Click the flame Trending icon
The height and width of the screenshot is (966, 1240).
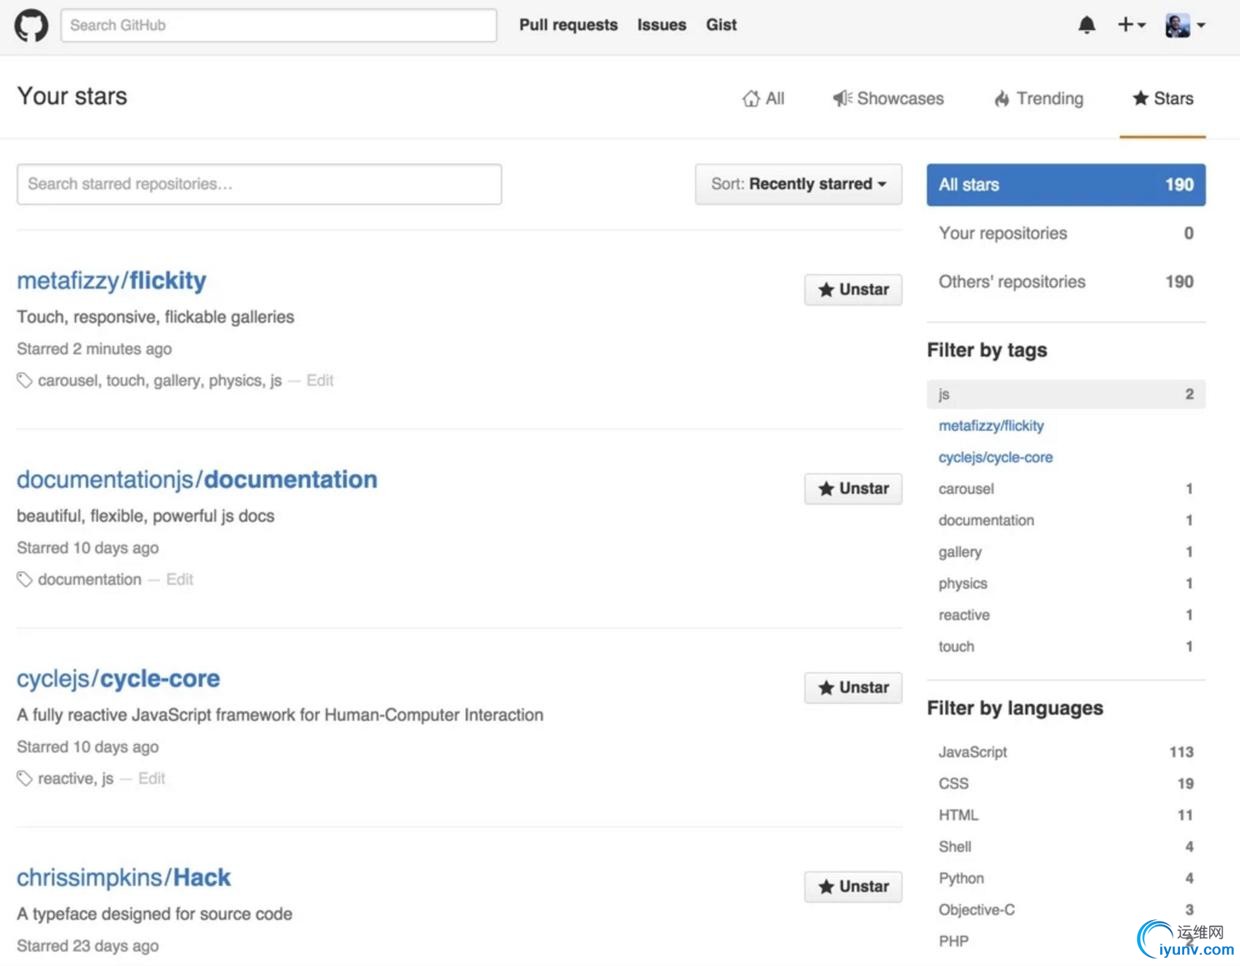coord(1001,99)
